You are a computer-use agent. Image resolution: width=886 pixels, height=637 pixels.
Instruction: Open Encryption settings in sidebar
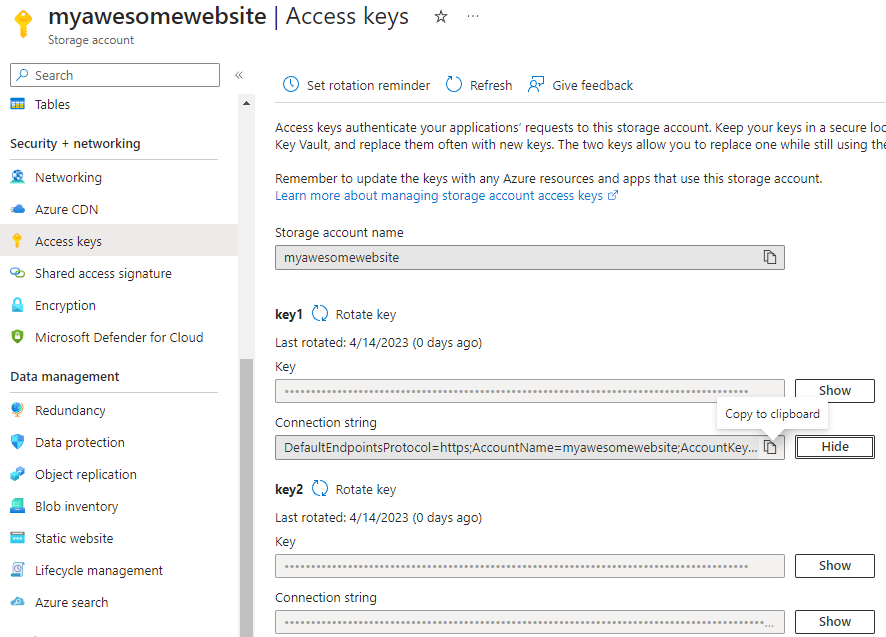tap(66, 306)
